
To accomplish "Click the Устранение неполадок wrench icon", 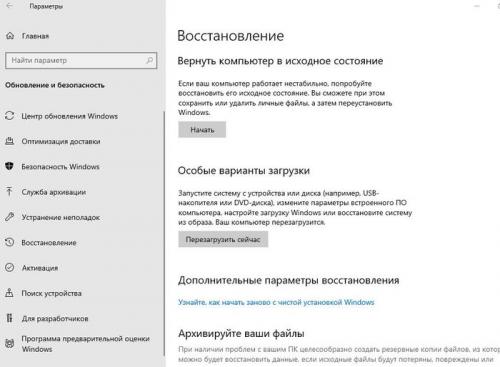I will click(10, 217).
